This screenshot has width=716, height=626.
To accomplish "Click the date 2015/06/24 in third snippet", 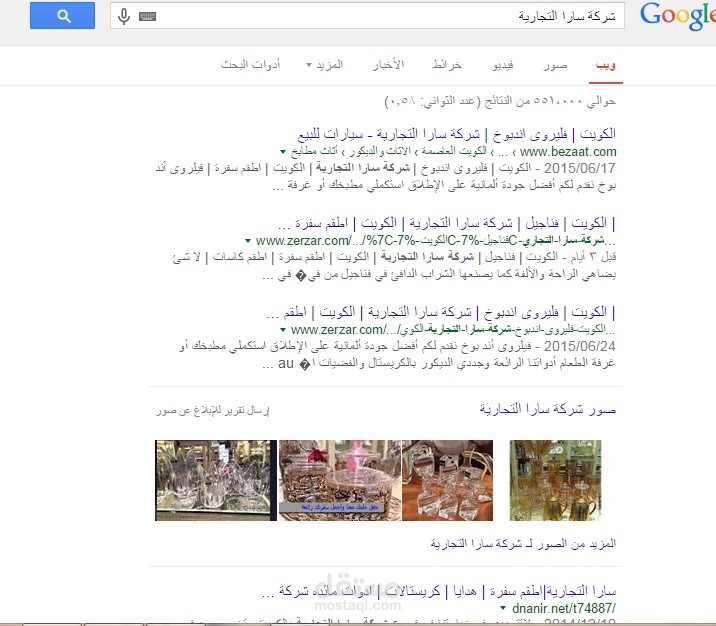I will (580, 346).
